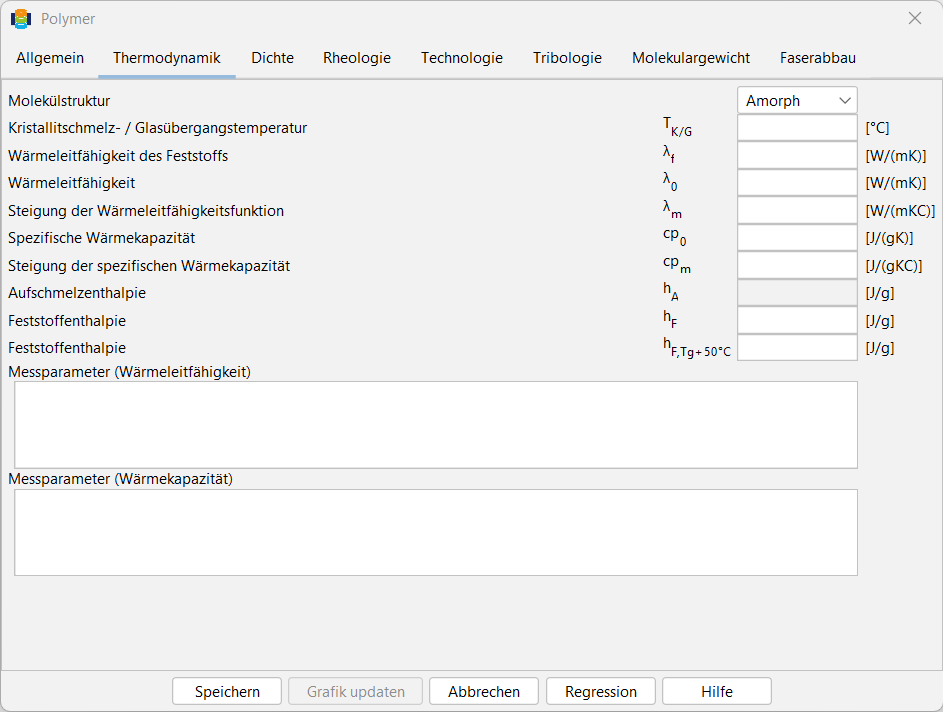943x712 pixels.
Task: Open the Tribologie tab
Action: [x=567, y=58]
